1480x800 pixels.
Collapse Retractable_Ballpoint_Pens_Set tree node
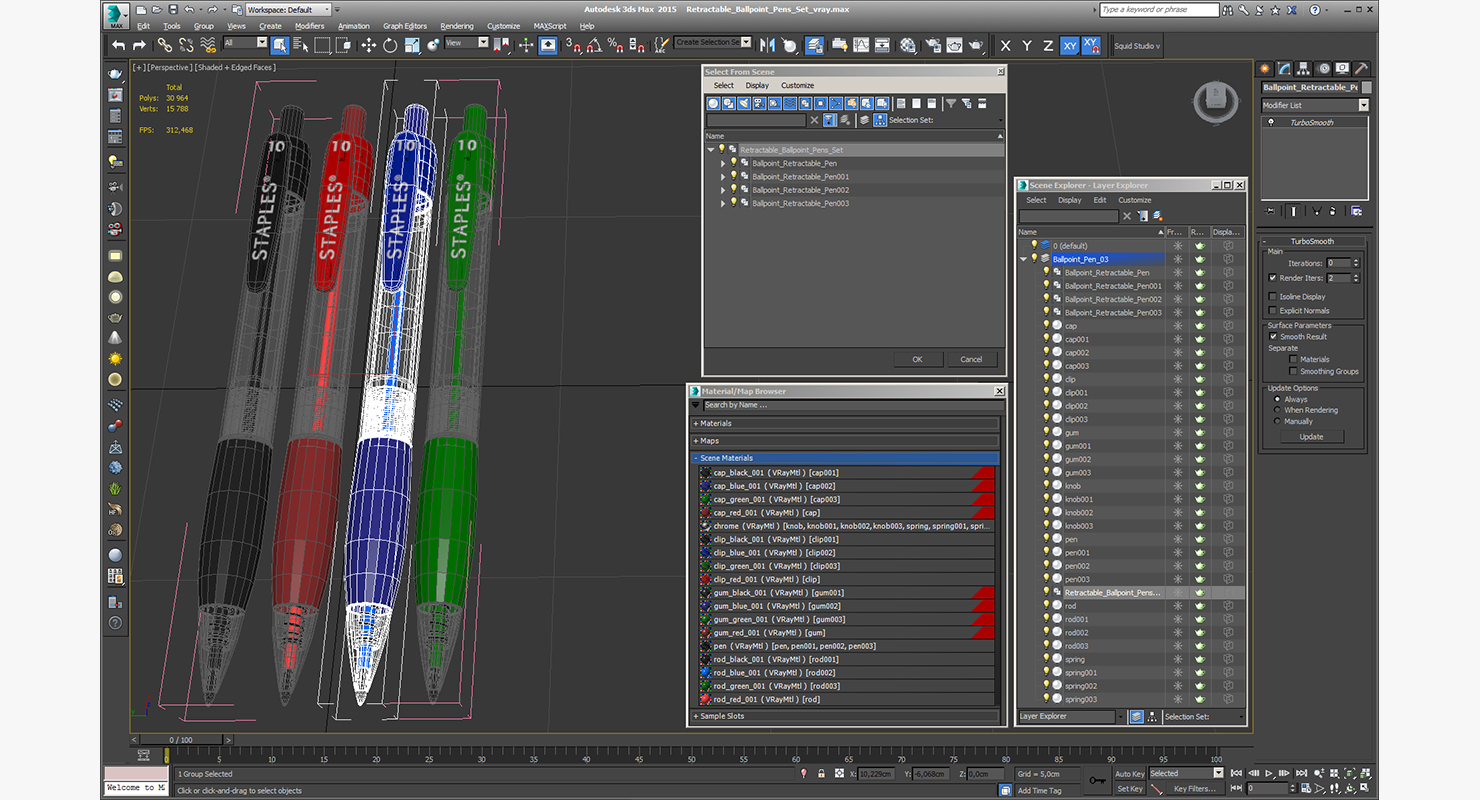point(711,150)
